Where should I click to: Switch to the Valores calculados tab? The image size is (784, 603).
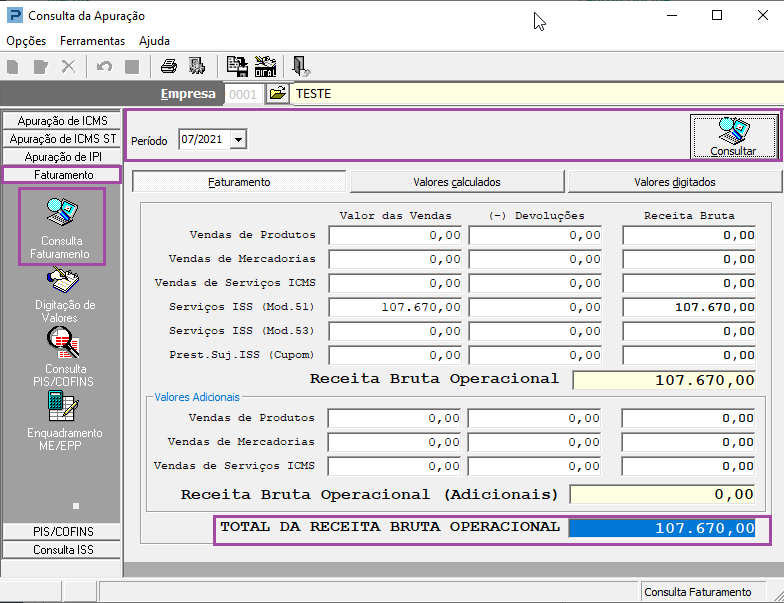click(x=457, y=182)
